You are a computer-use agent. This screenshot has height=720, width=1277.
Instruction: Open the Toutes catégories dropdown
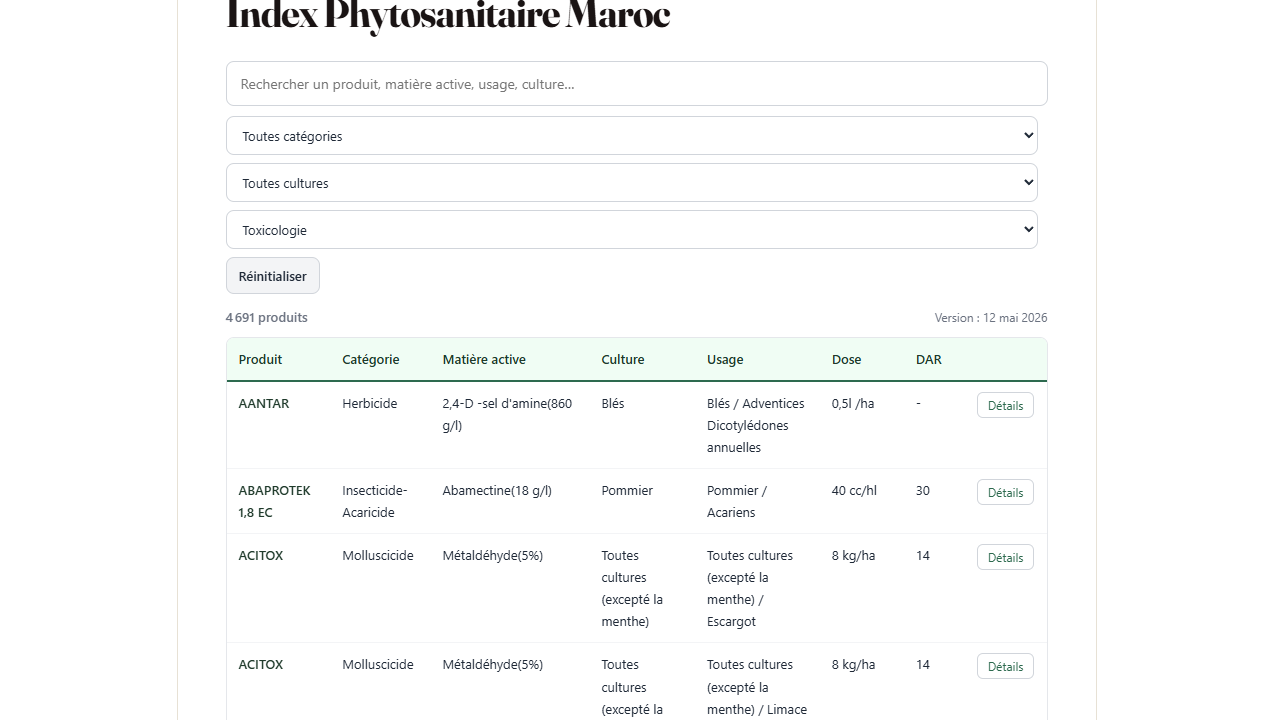(631, 136)
